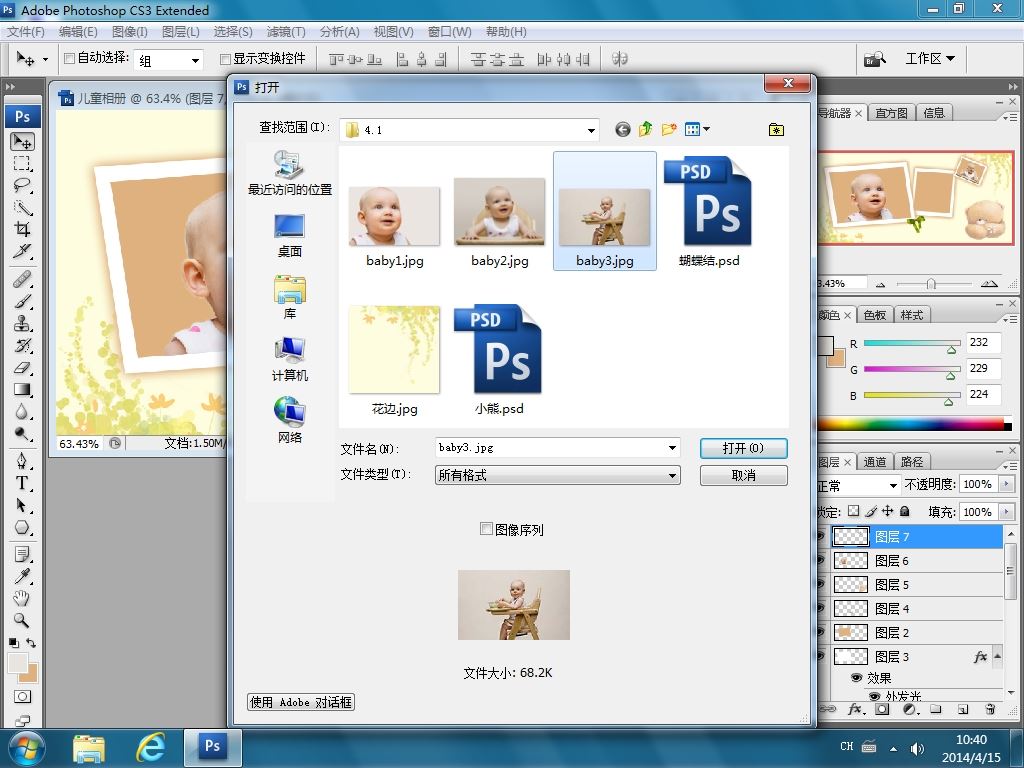Open the 不透明度 opacity slider arrow

[x=1006, y=485]
